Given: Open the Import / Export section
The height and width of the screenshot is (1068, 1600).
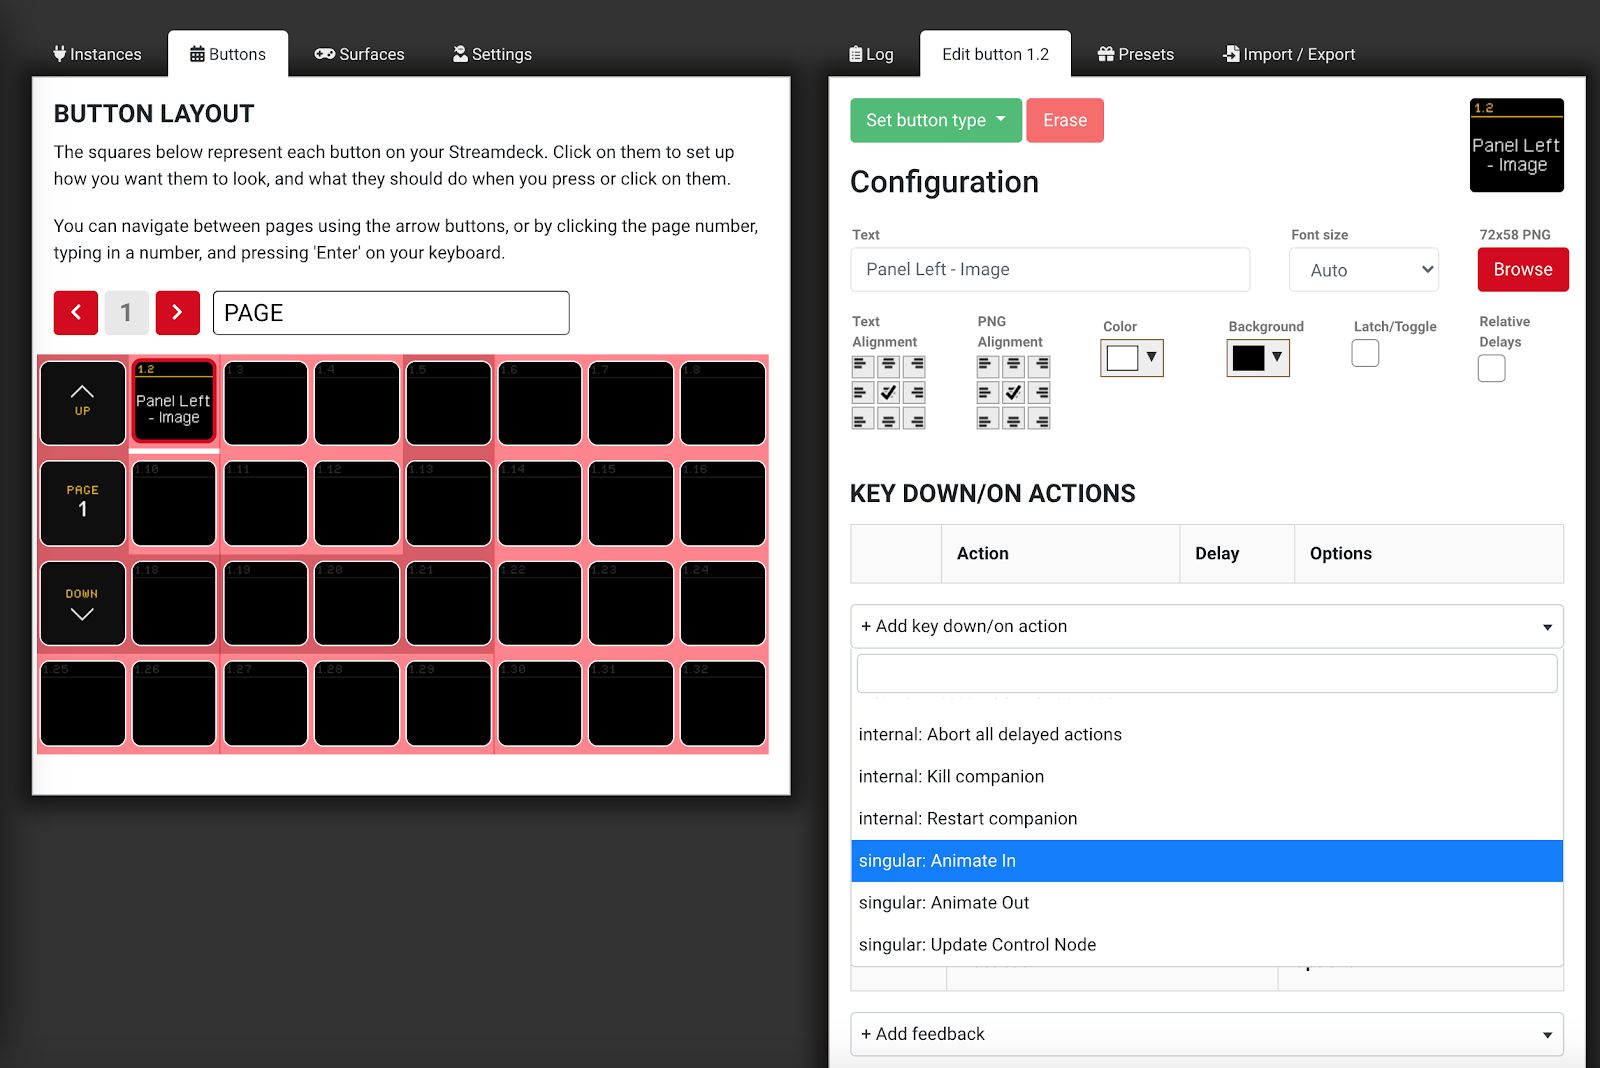Looking at the screenshot, I should coord(1290,54).
